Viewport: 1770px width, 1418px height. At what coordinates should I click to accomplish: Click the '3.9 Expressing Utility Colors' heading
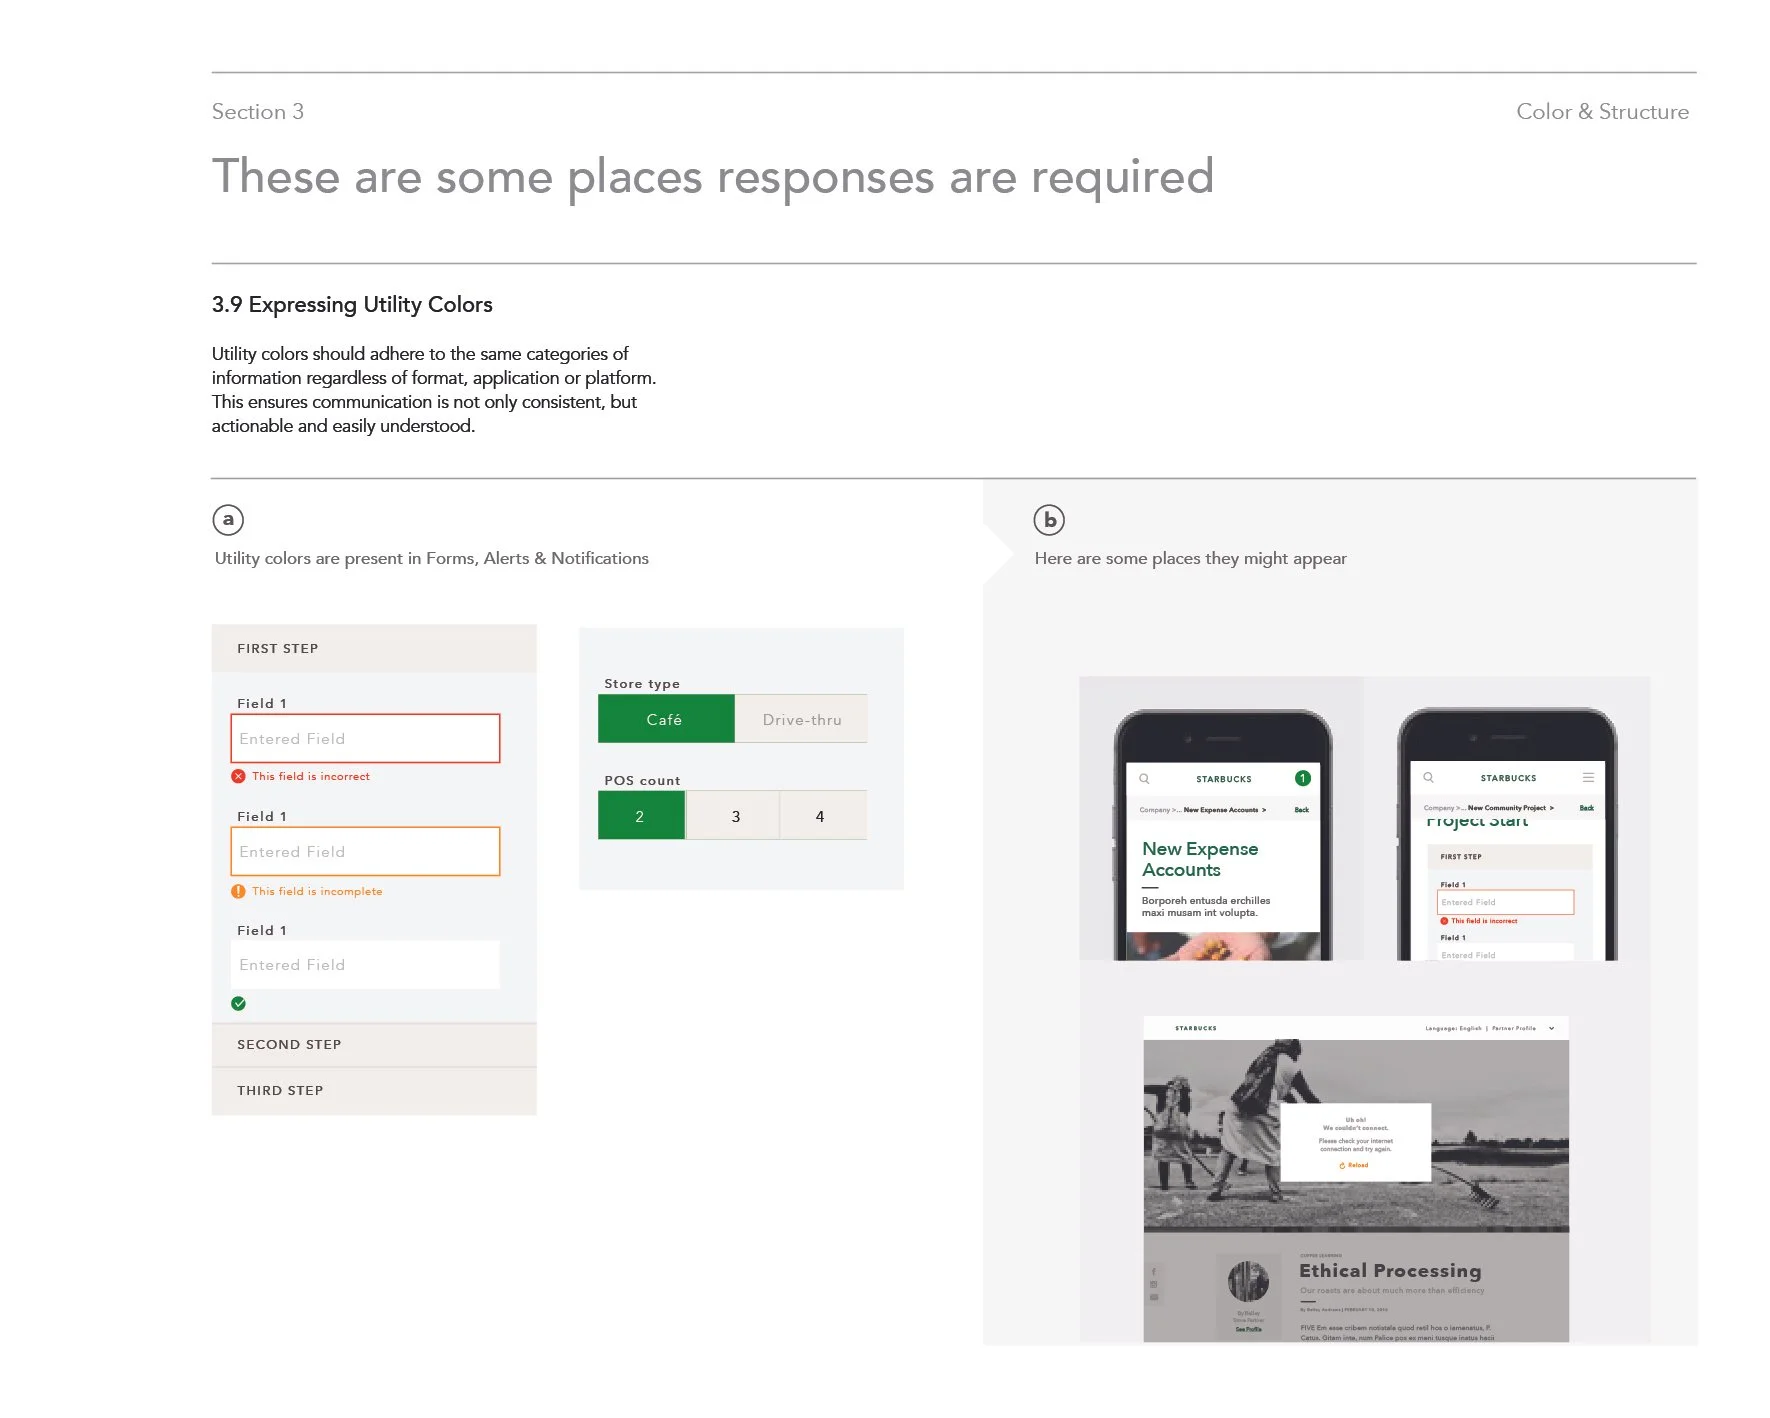point(352,304)
